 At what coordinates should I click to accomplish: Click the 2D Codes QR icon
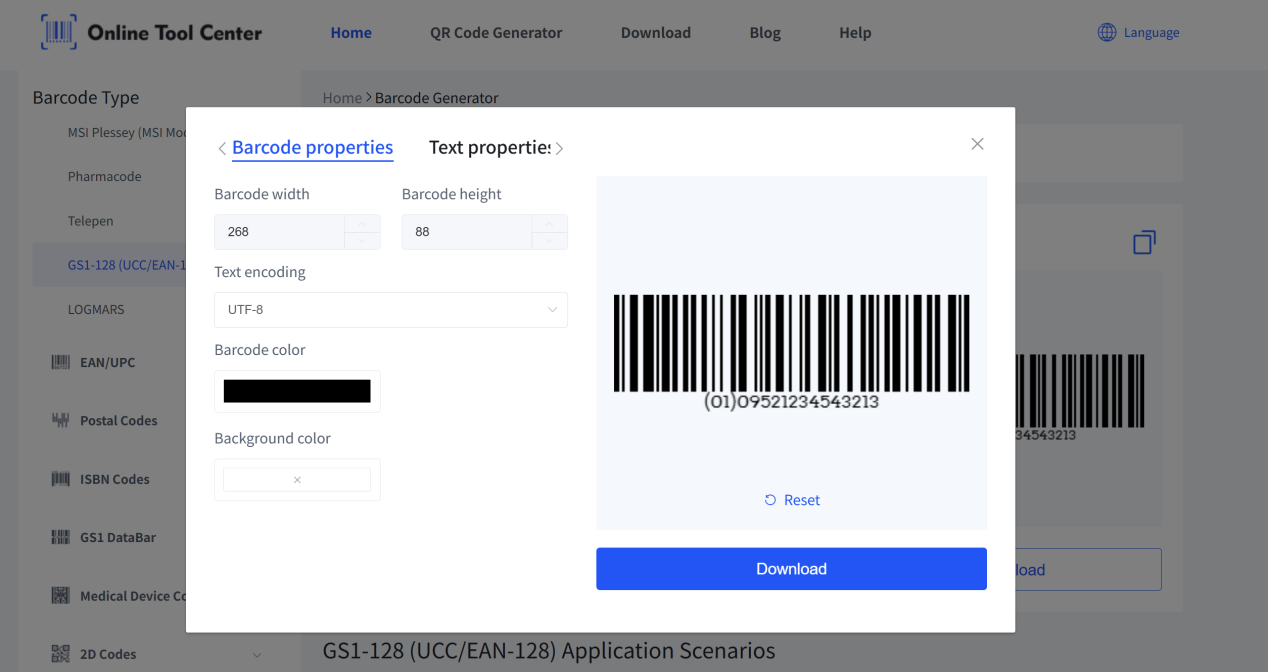[61, 654]
